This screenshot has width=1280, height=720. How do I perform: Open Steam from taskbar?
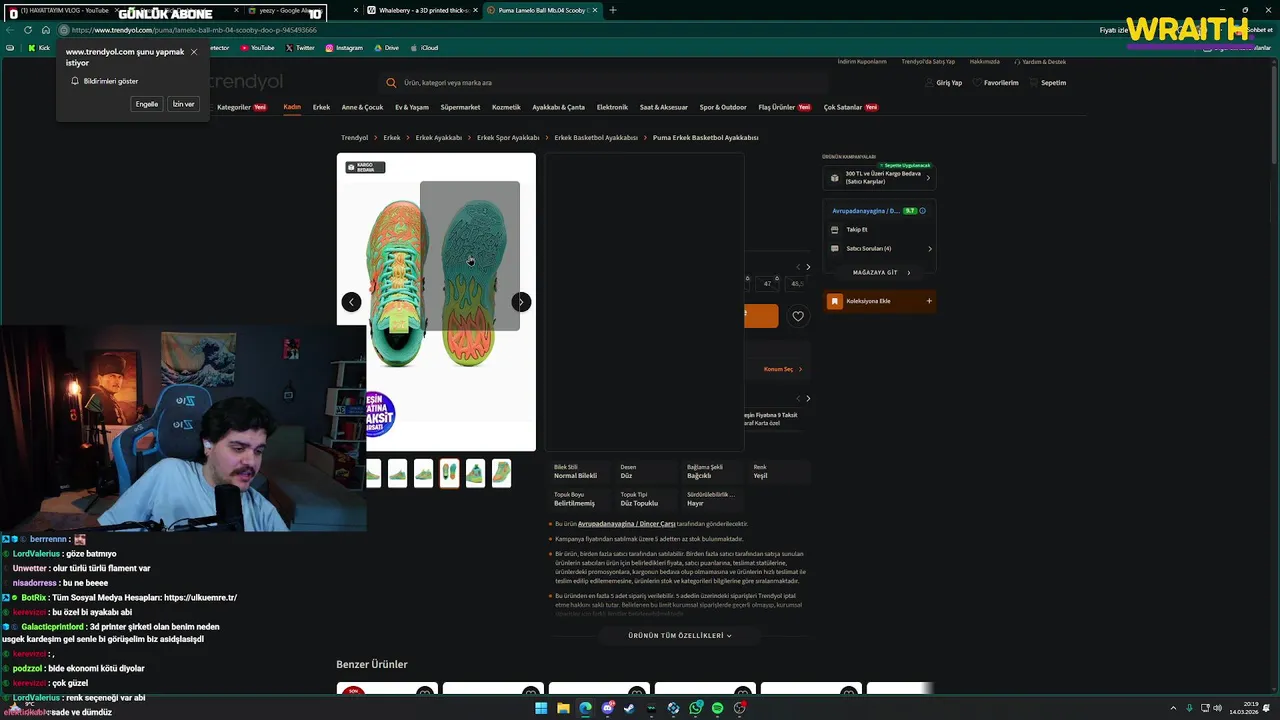coord(629,708)
